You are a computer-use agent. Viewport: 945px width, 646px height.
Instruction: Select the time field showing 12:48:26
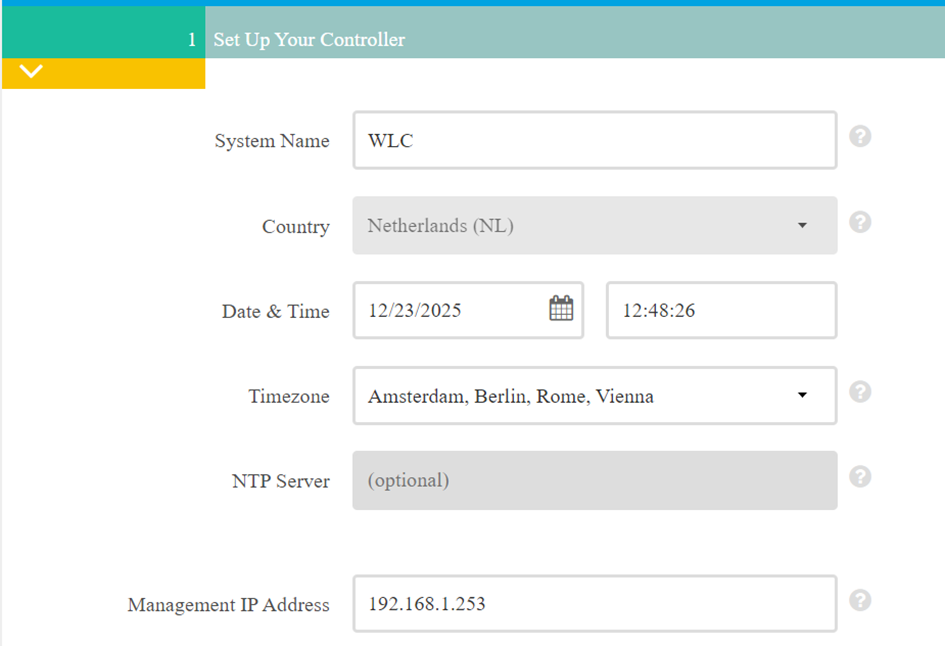point(720,311)
